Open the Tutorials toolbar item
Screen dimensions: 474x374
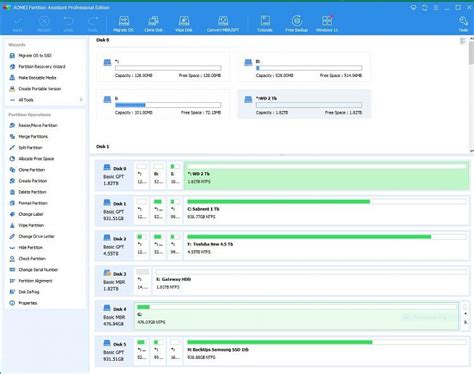(265, 24)
